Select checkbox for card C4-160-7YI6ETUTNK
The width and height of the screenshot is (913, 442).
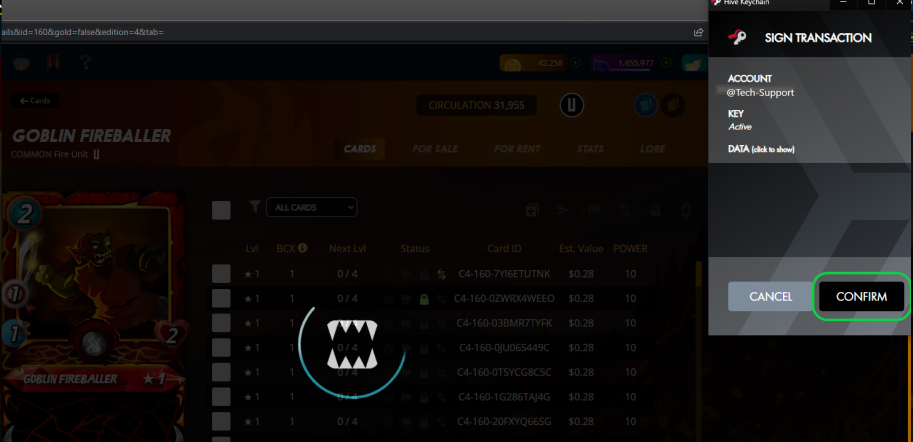221,274
